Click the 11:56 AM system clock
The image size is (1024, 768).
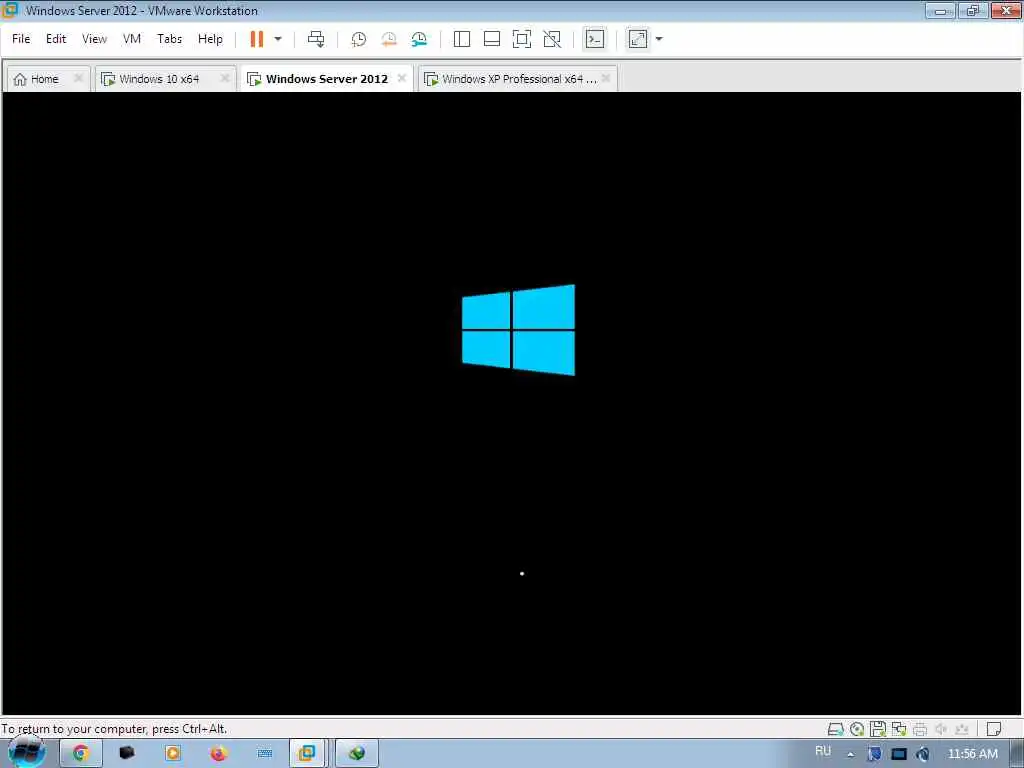coord(972,754)
